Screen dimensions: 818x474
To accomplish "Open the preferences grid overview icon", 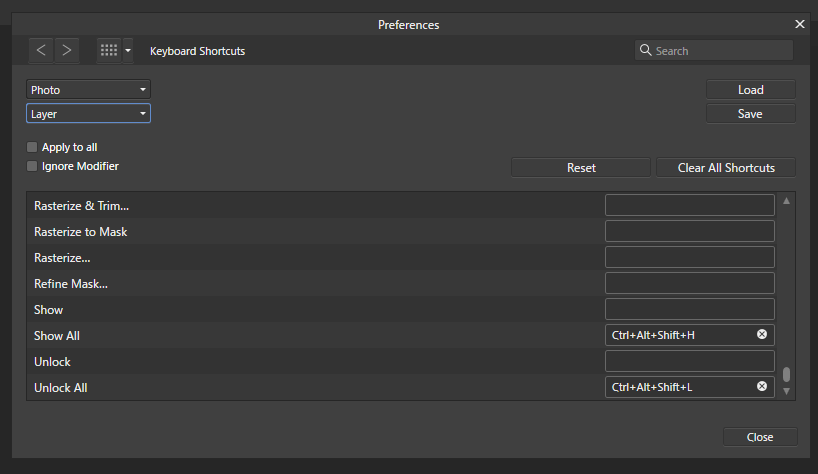I will [x=109, y=50].
